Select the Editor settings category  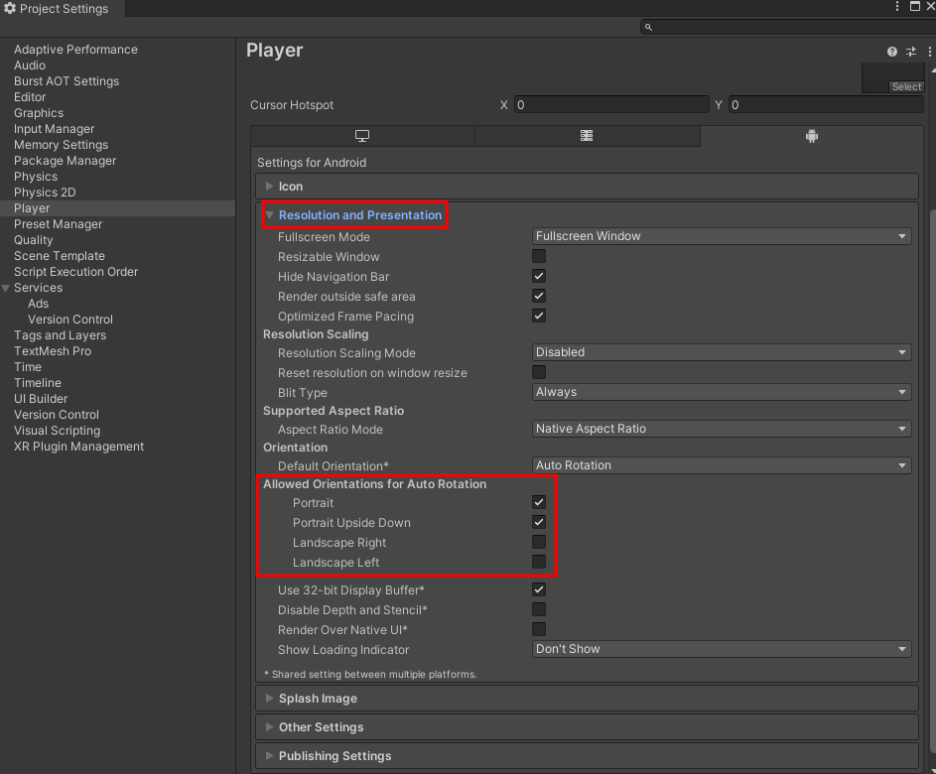tap(30, 97)
